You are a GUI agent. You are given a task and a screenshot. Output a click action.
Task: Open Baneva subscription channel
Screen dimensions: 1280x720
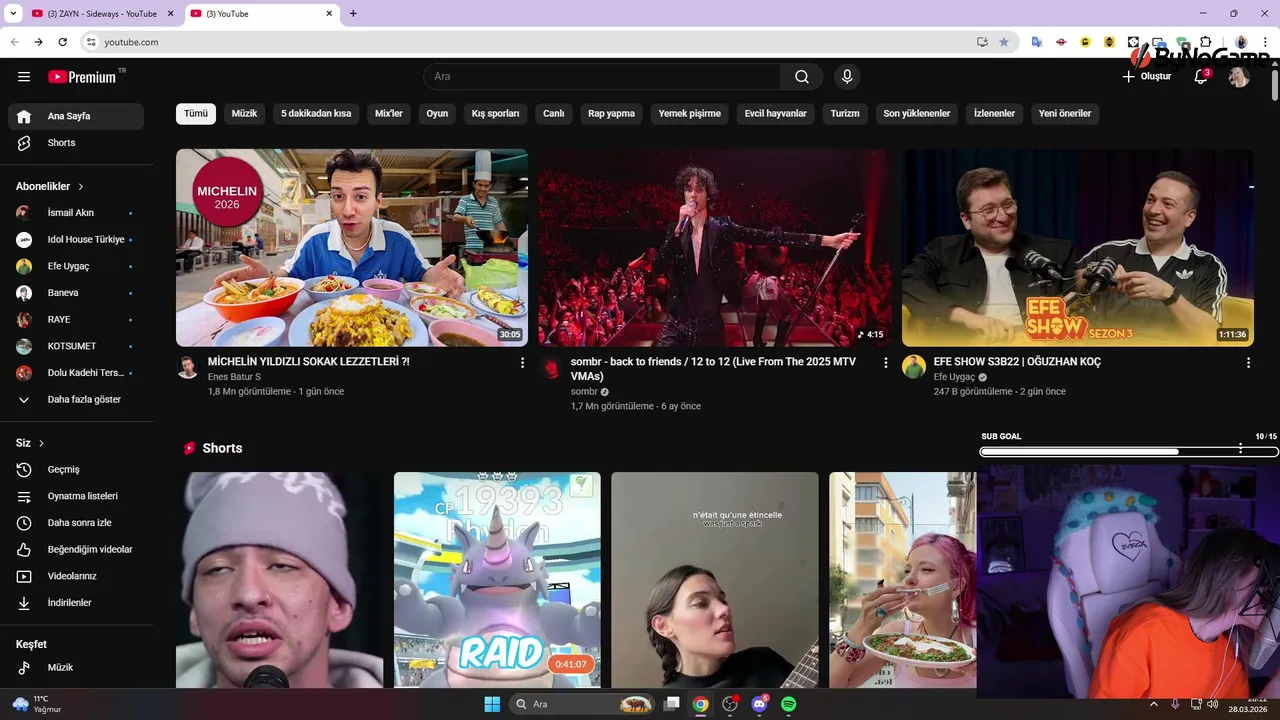click(x=76, y=293)
